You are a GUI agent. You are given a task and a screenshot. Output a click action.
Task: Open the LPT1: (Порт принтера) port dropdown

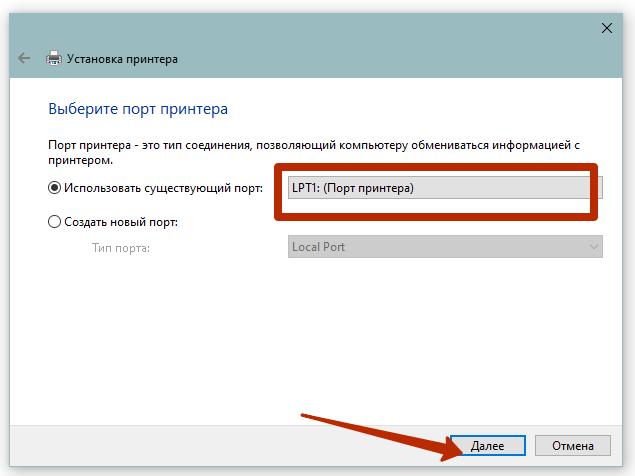[438, 188]
